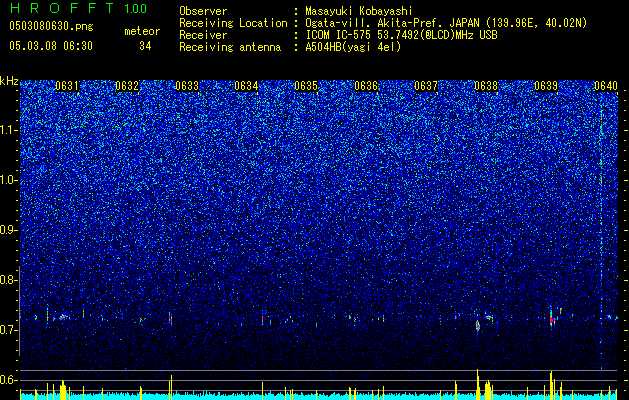This screenshot has height=400, width=629.
Task: Click the 0.9 frequency axis label
Action: pos(8,230)
